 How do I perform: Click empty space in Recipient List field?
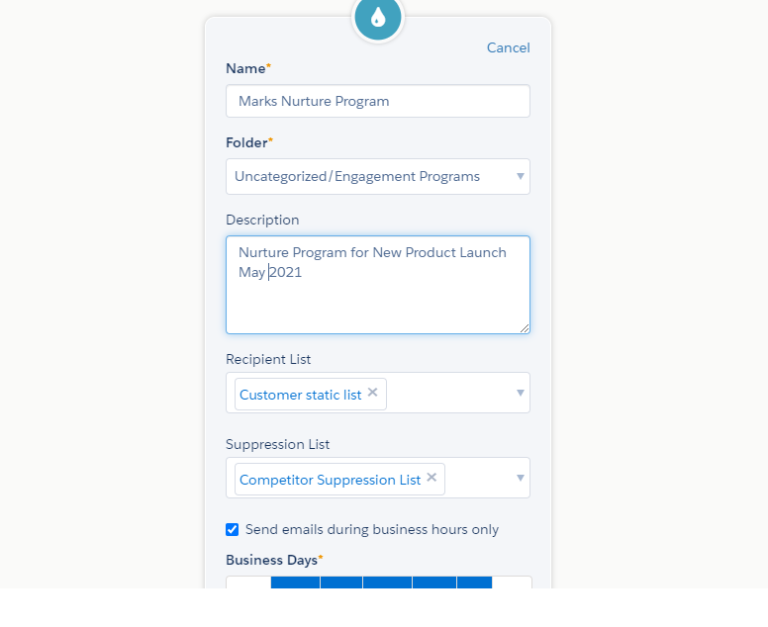point(450,393)
